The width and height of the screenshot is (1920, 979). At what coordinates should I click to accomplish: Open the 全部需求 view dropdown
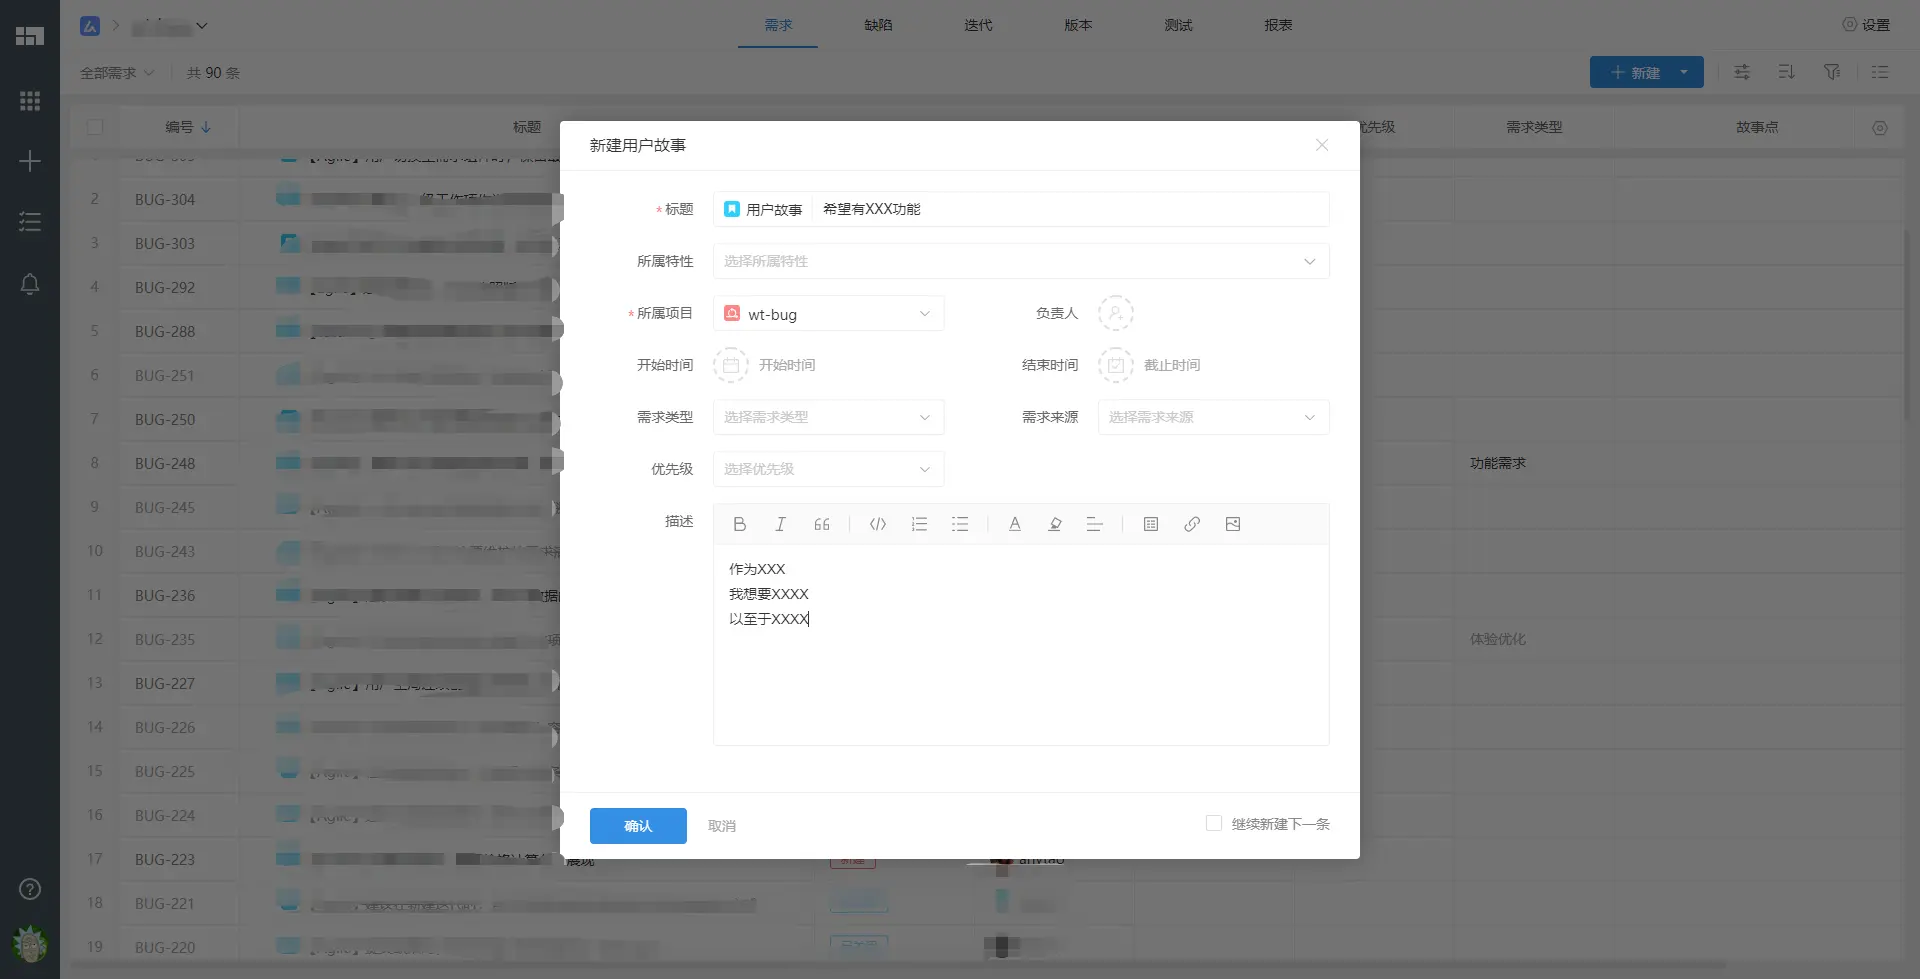[117, 73]
